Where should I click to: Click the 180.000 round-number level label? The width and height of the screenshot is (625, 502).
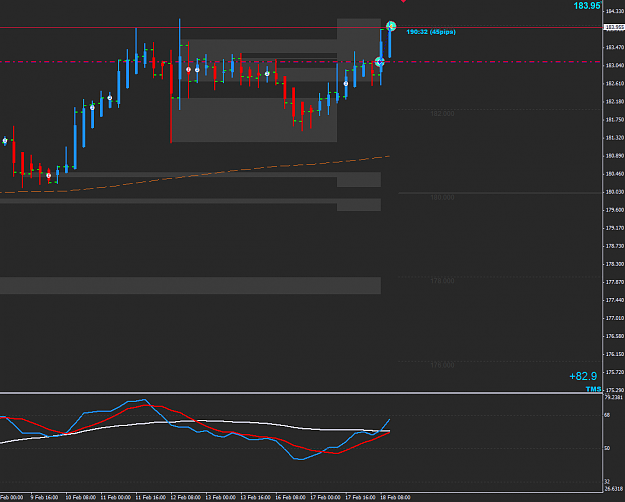coord(442,198)
